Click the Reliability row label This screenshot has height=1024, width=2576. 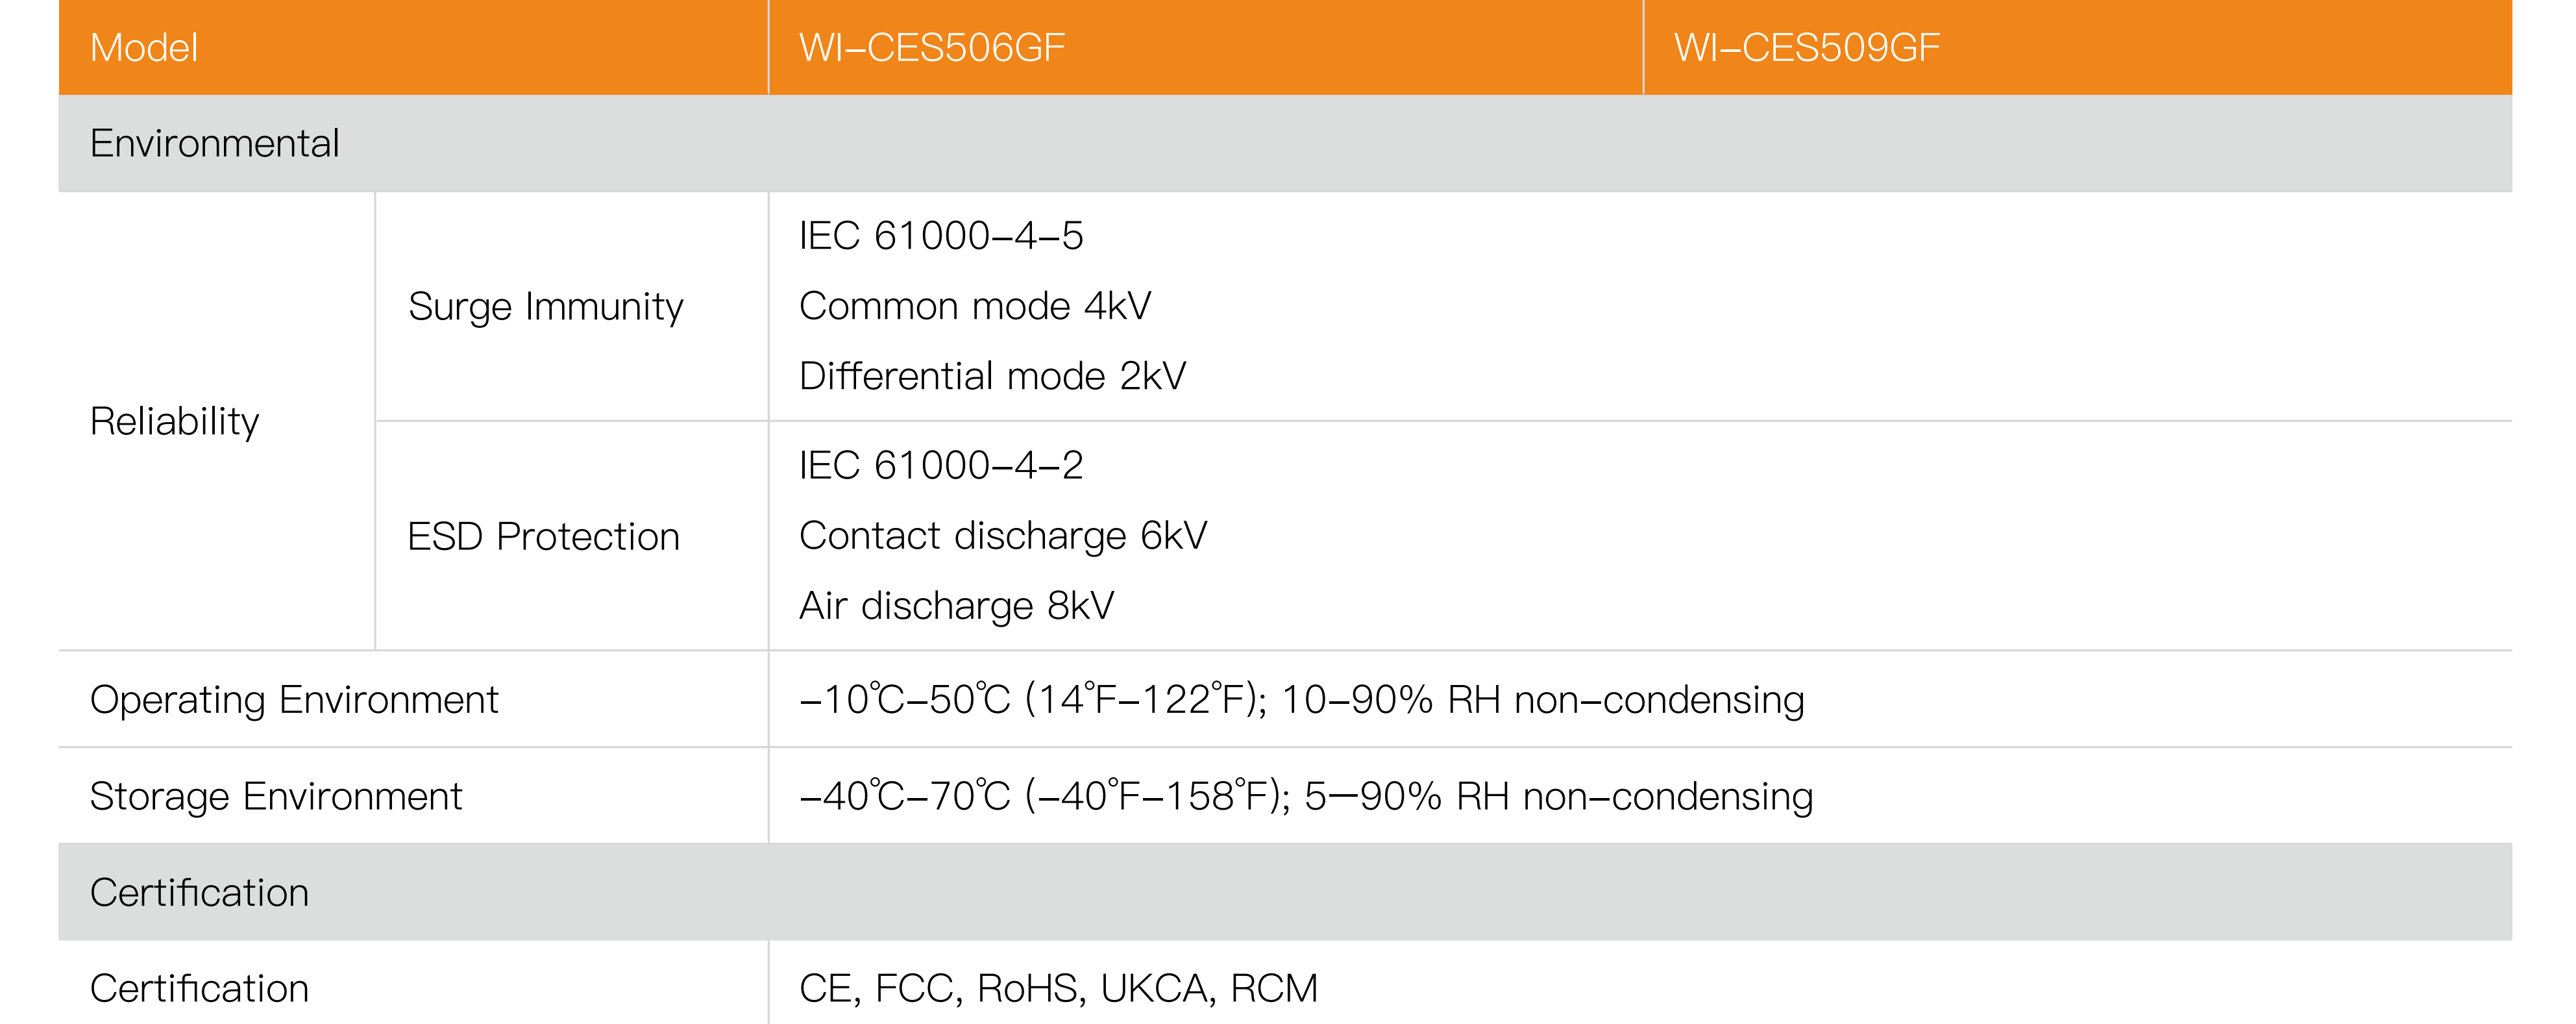point(175,421)
